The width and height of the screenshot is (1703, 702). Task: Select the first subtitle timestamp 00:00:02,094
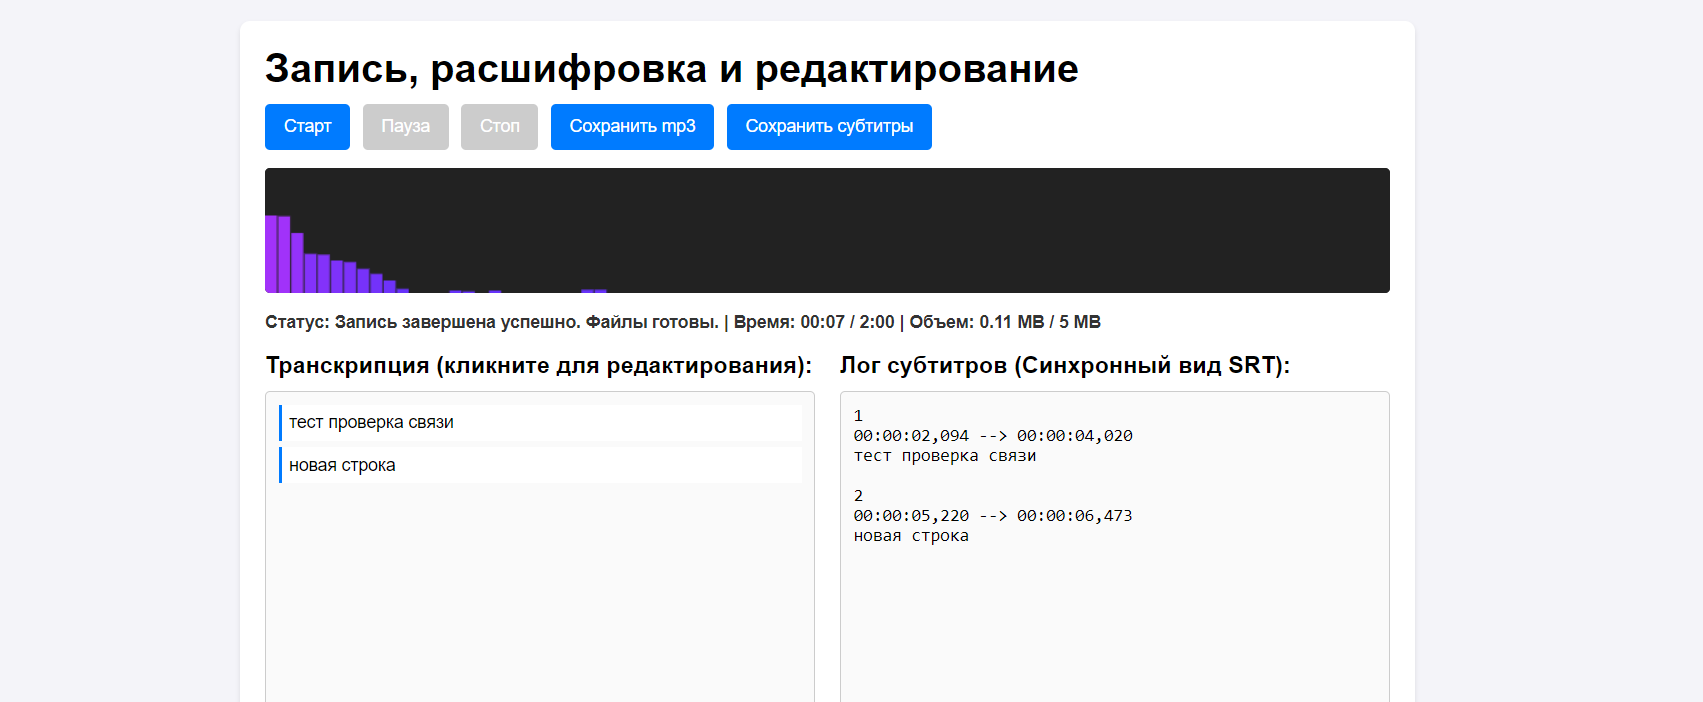coord(911,436)
